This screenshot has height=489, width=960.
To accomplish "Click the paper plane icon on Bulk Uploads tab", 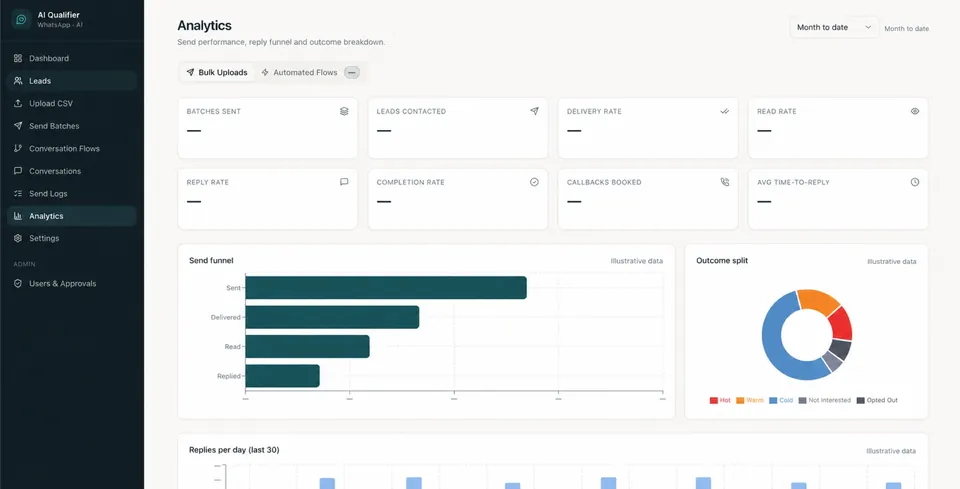I will [190, 72].
